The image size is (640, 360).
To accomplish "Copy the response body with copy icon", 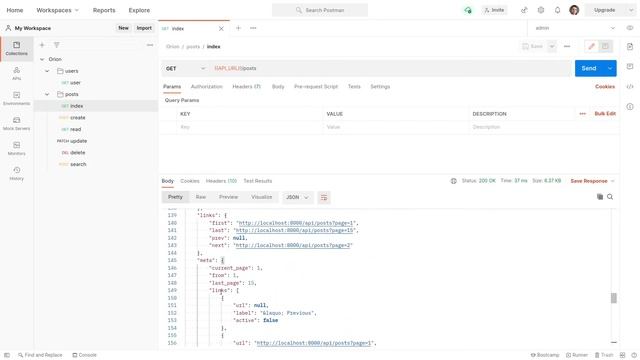I will pos(600,197).
